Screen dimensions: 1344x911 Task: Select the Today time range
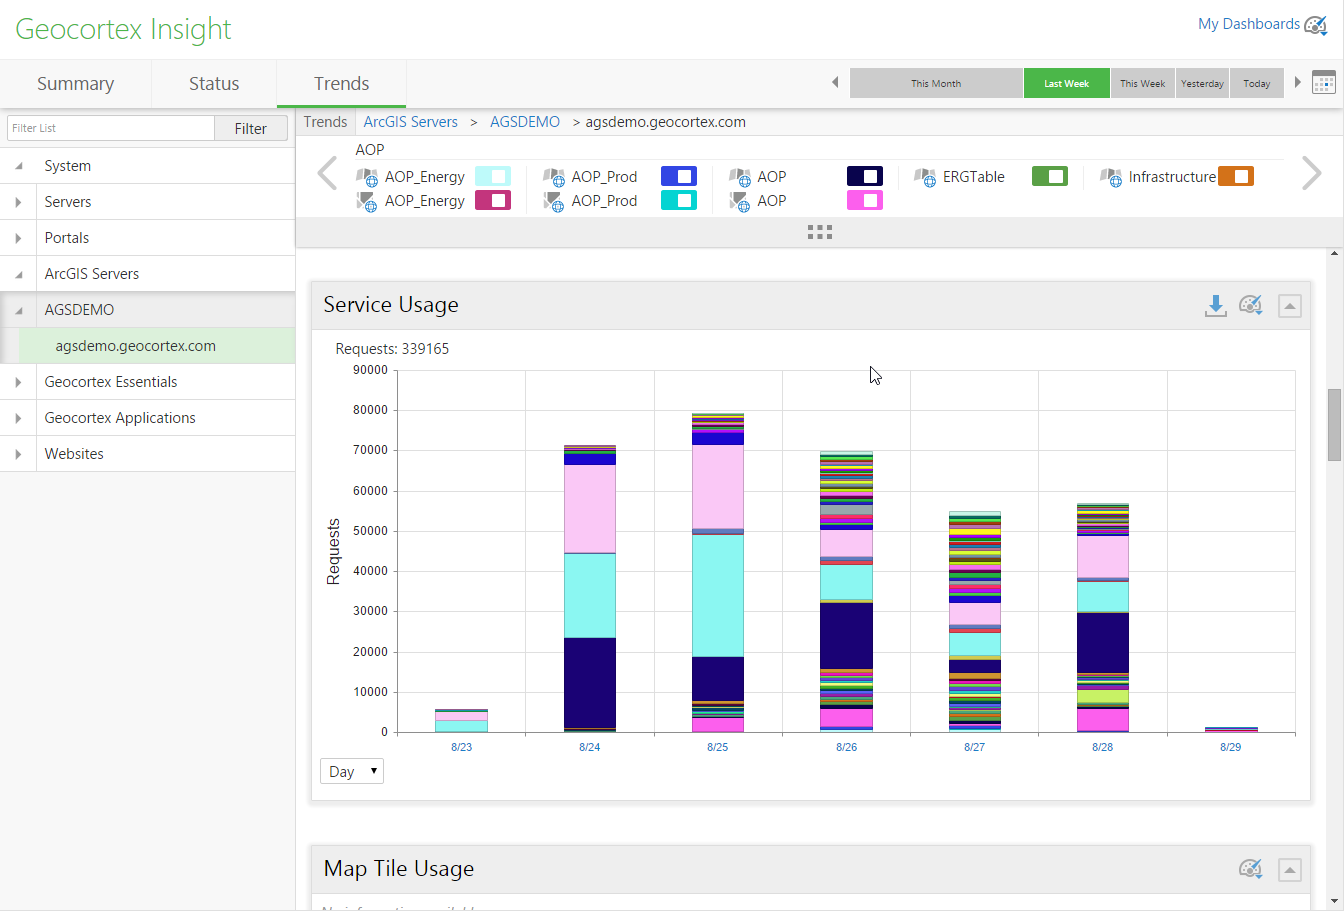tap(1257, 83)
